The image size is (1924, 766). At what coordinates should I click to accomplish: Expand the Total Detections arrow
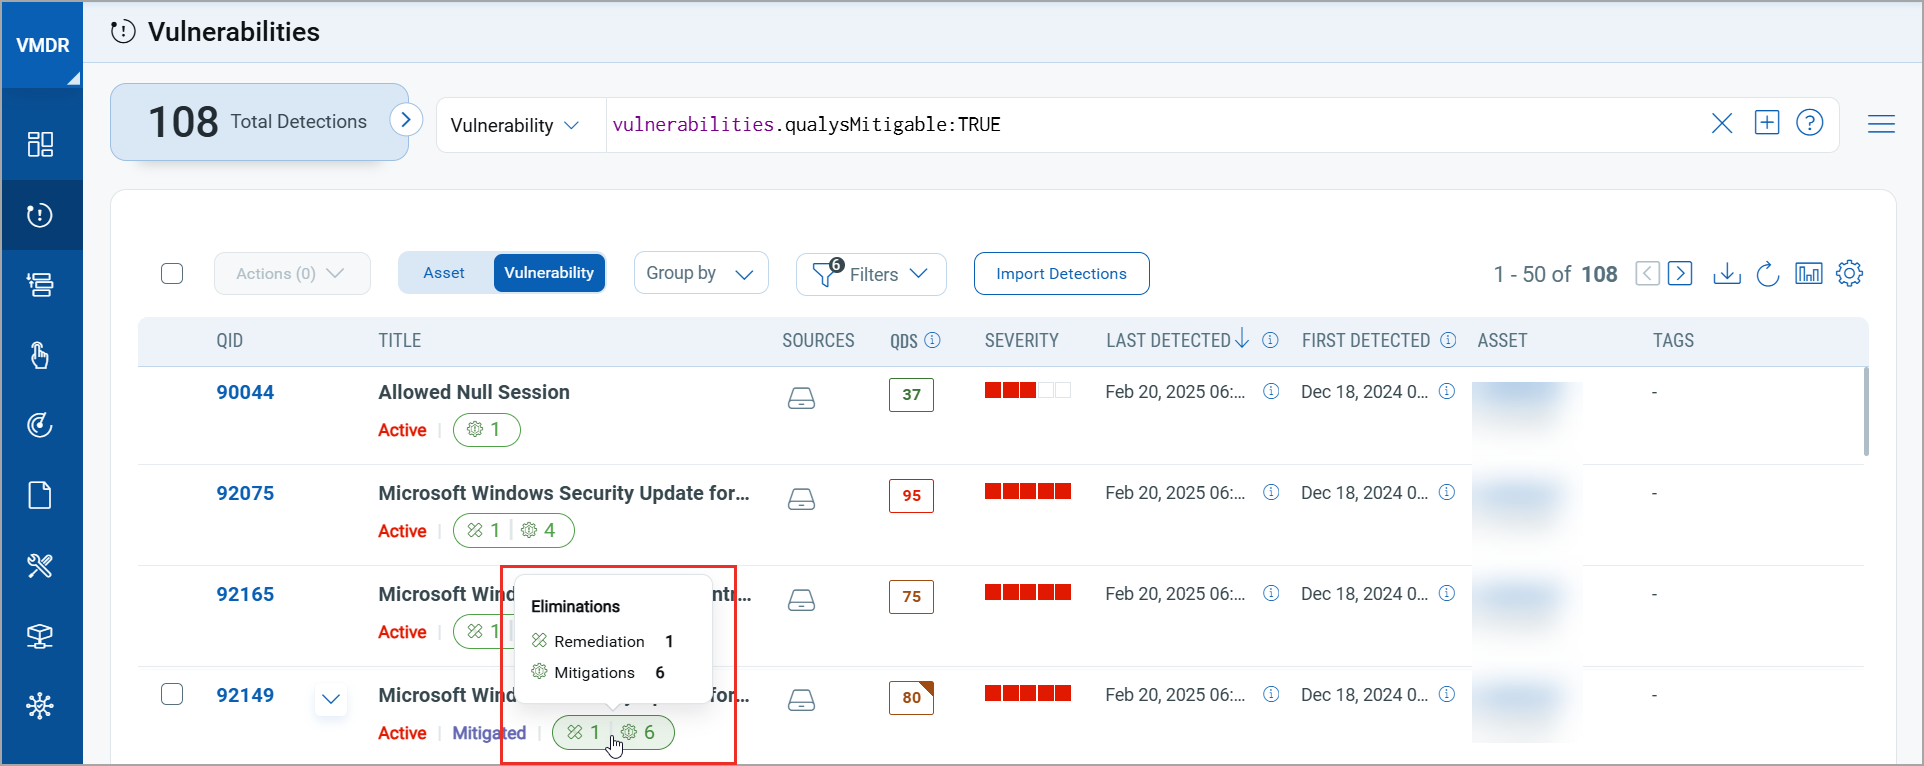coord(405,120)
